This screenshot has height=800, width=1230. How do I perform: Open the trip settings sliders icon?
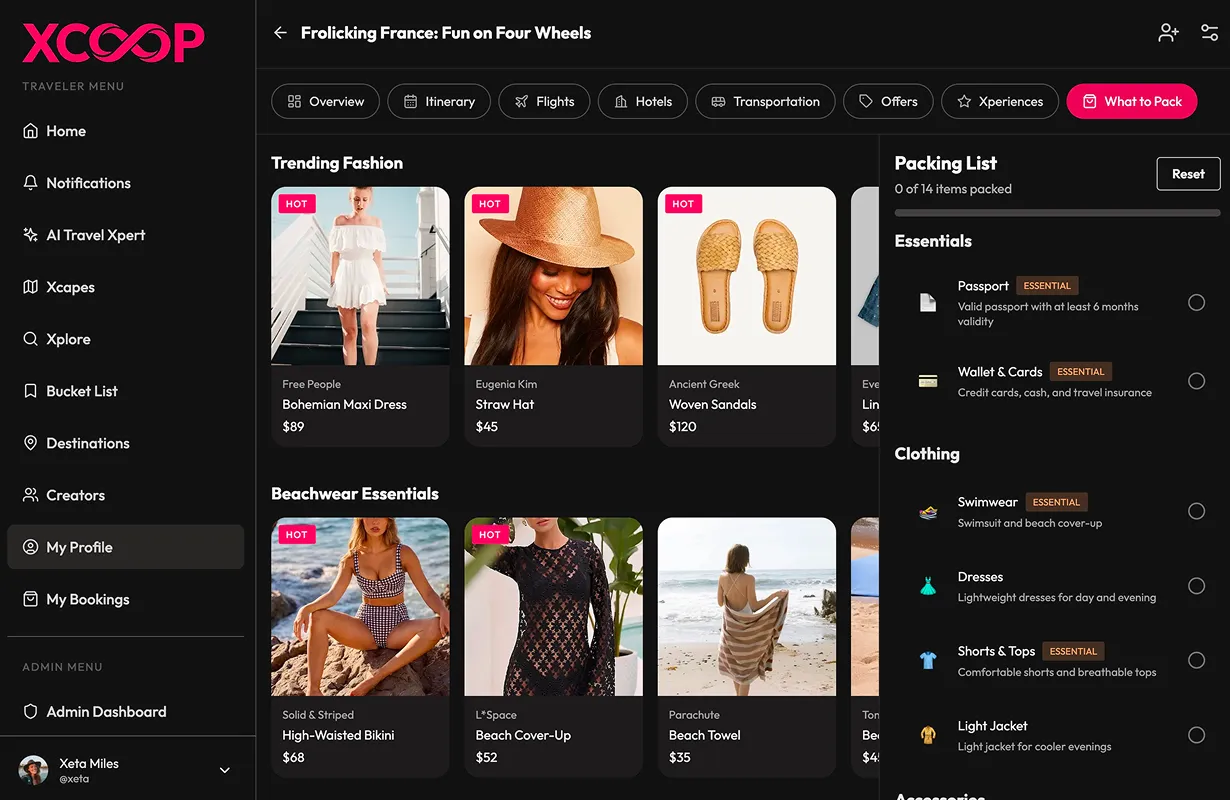[x=1210, y=33]
